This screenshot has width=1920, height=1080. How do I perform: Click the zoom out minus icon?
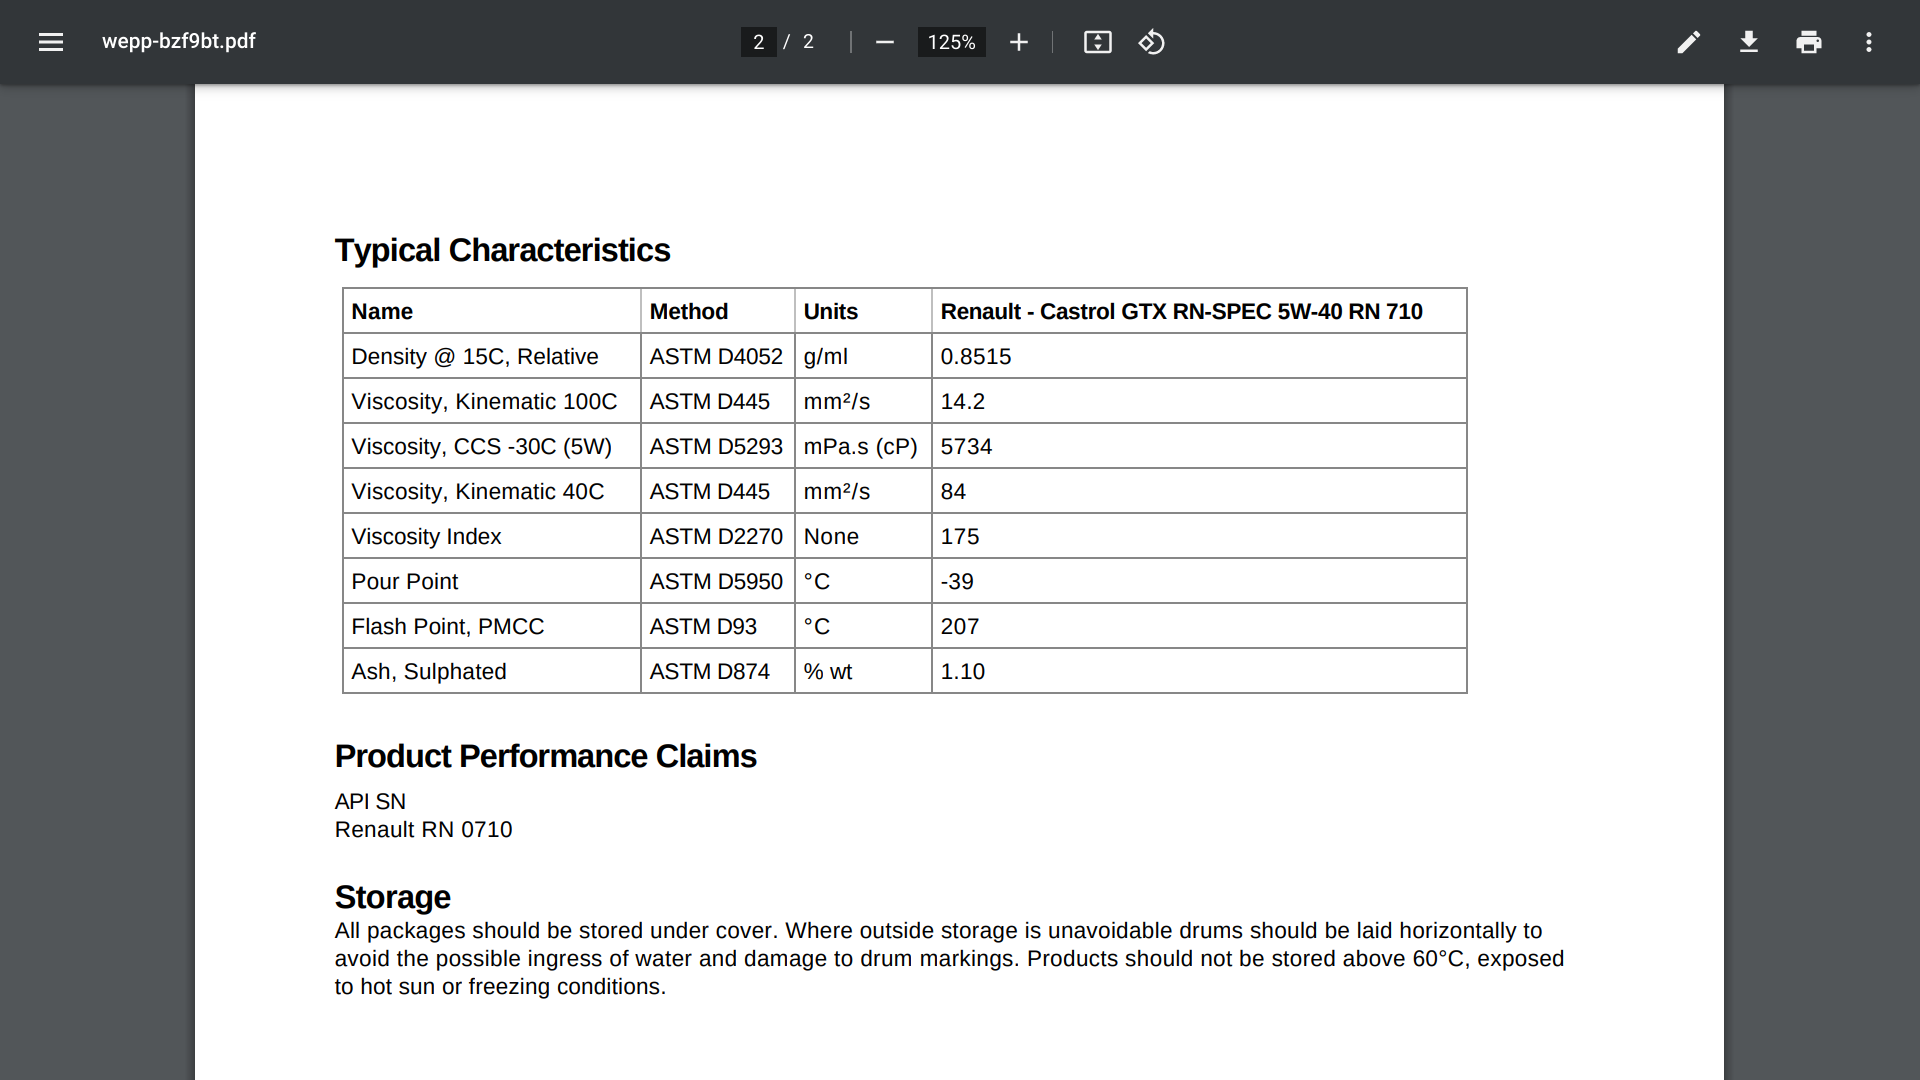[884, 42]
